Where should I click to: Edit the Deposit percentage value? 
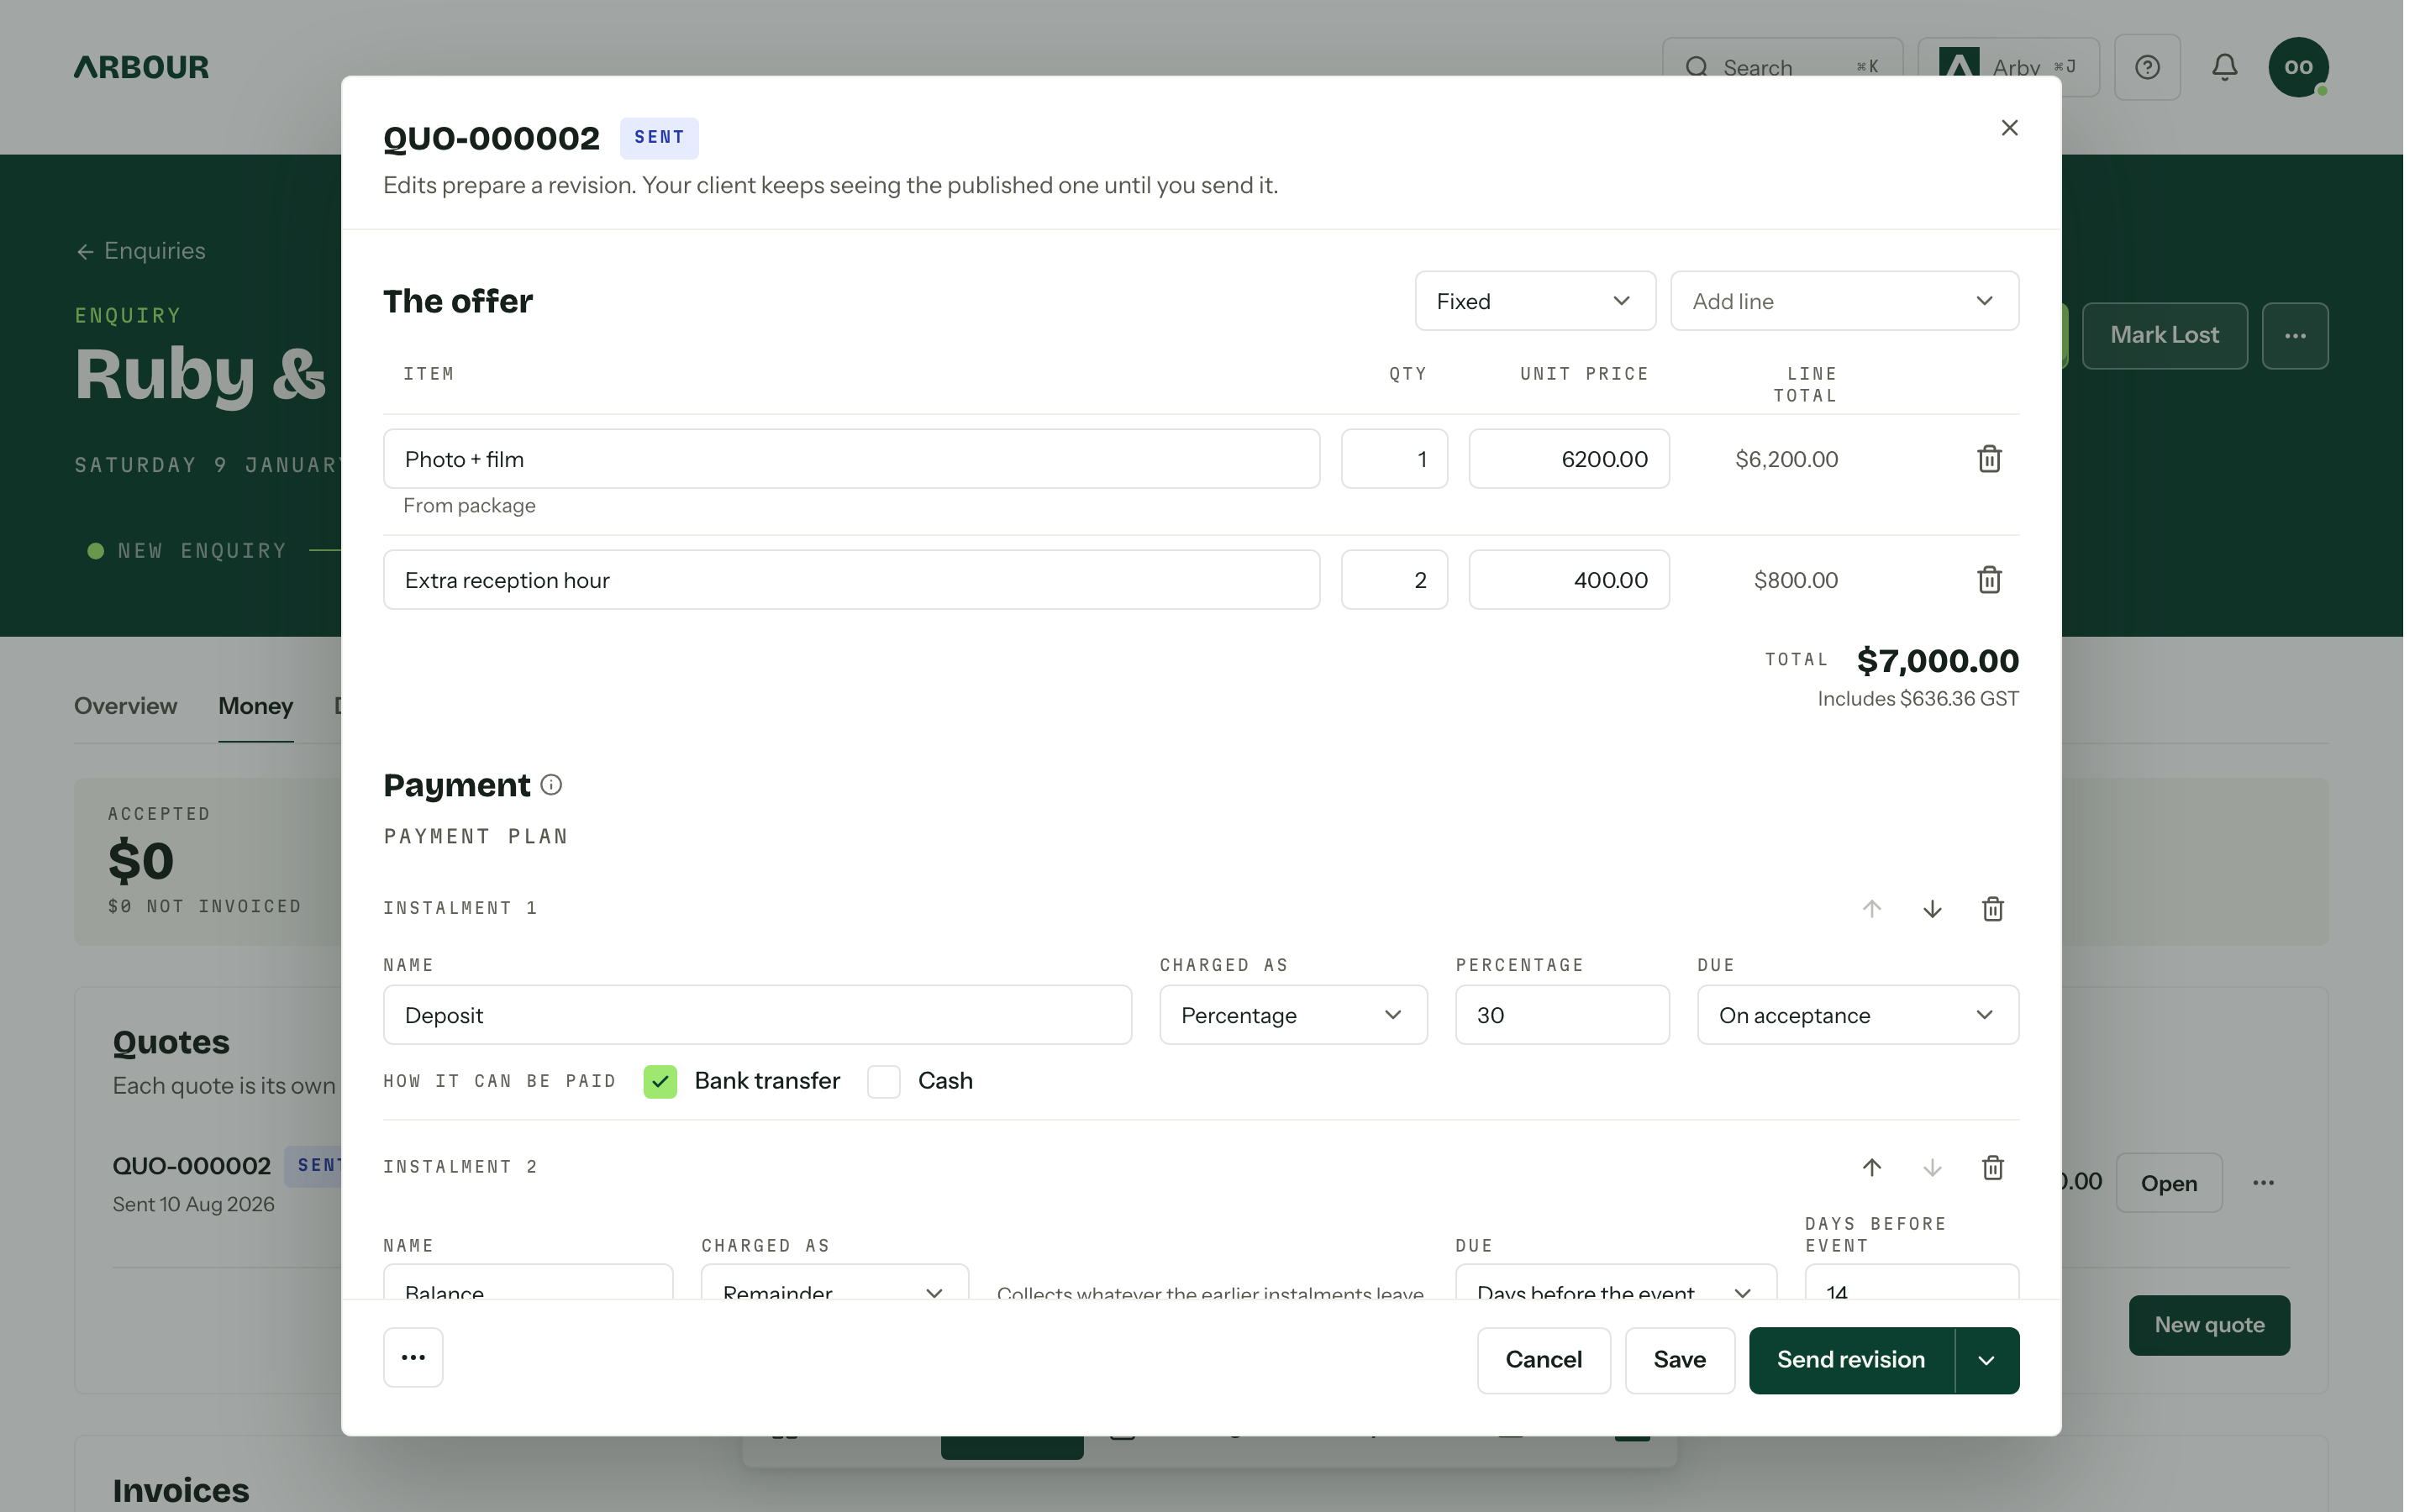coord(1562,1015)
